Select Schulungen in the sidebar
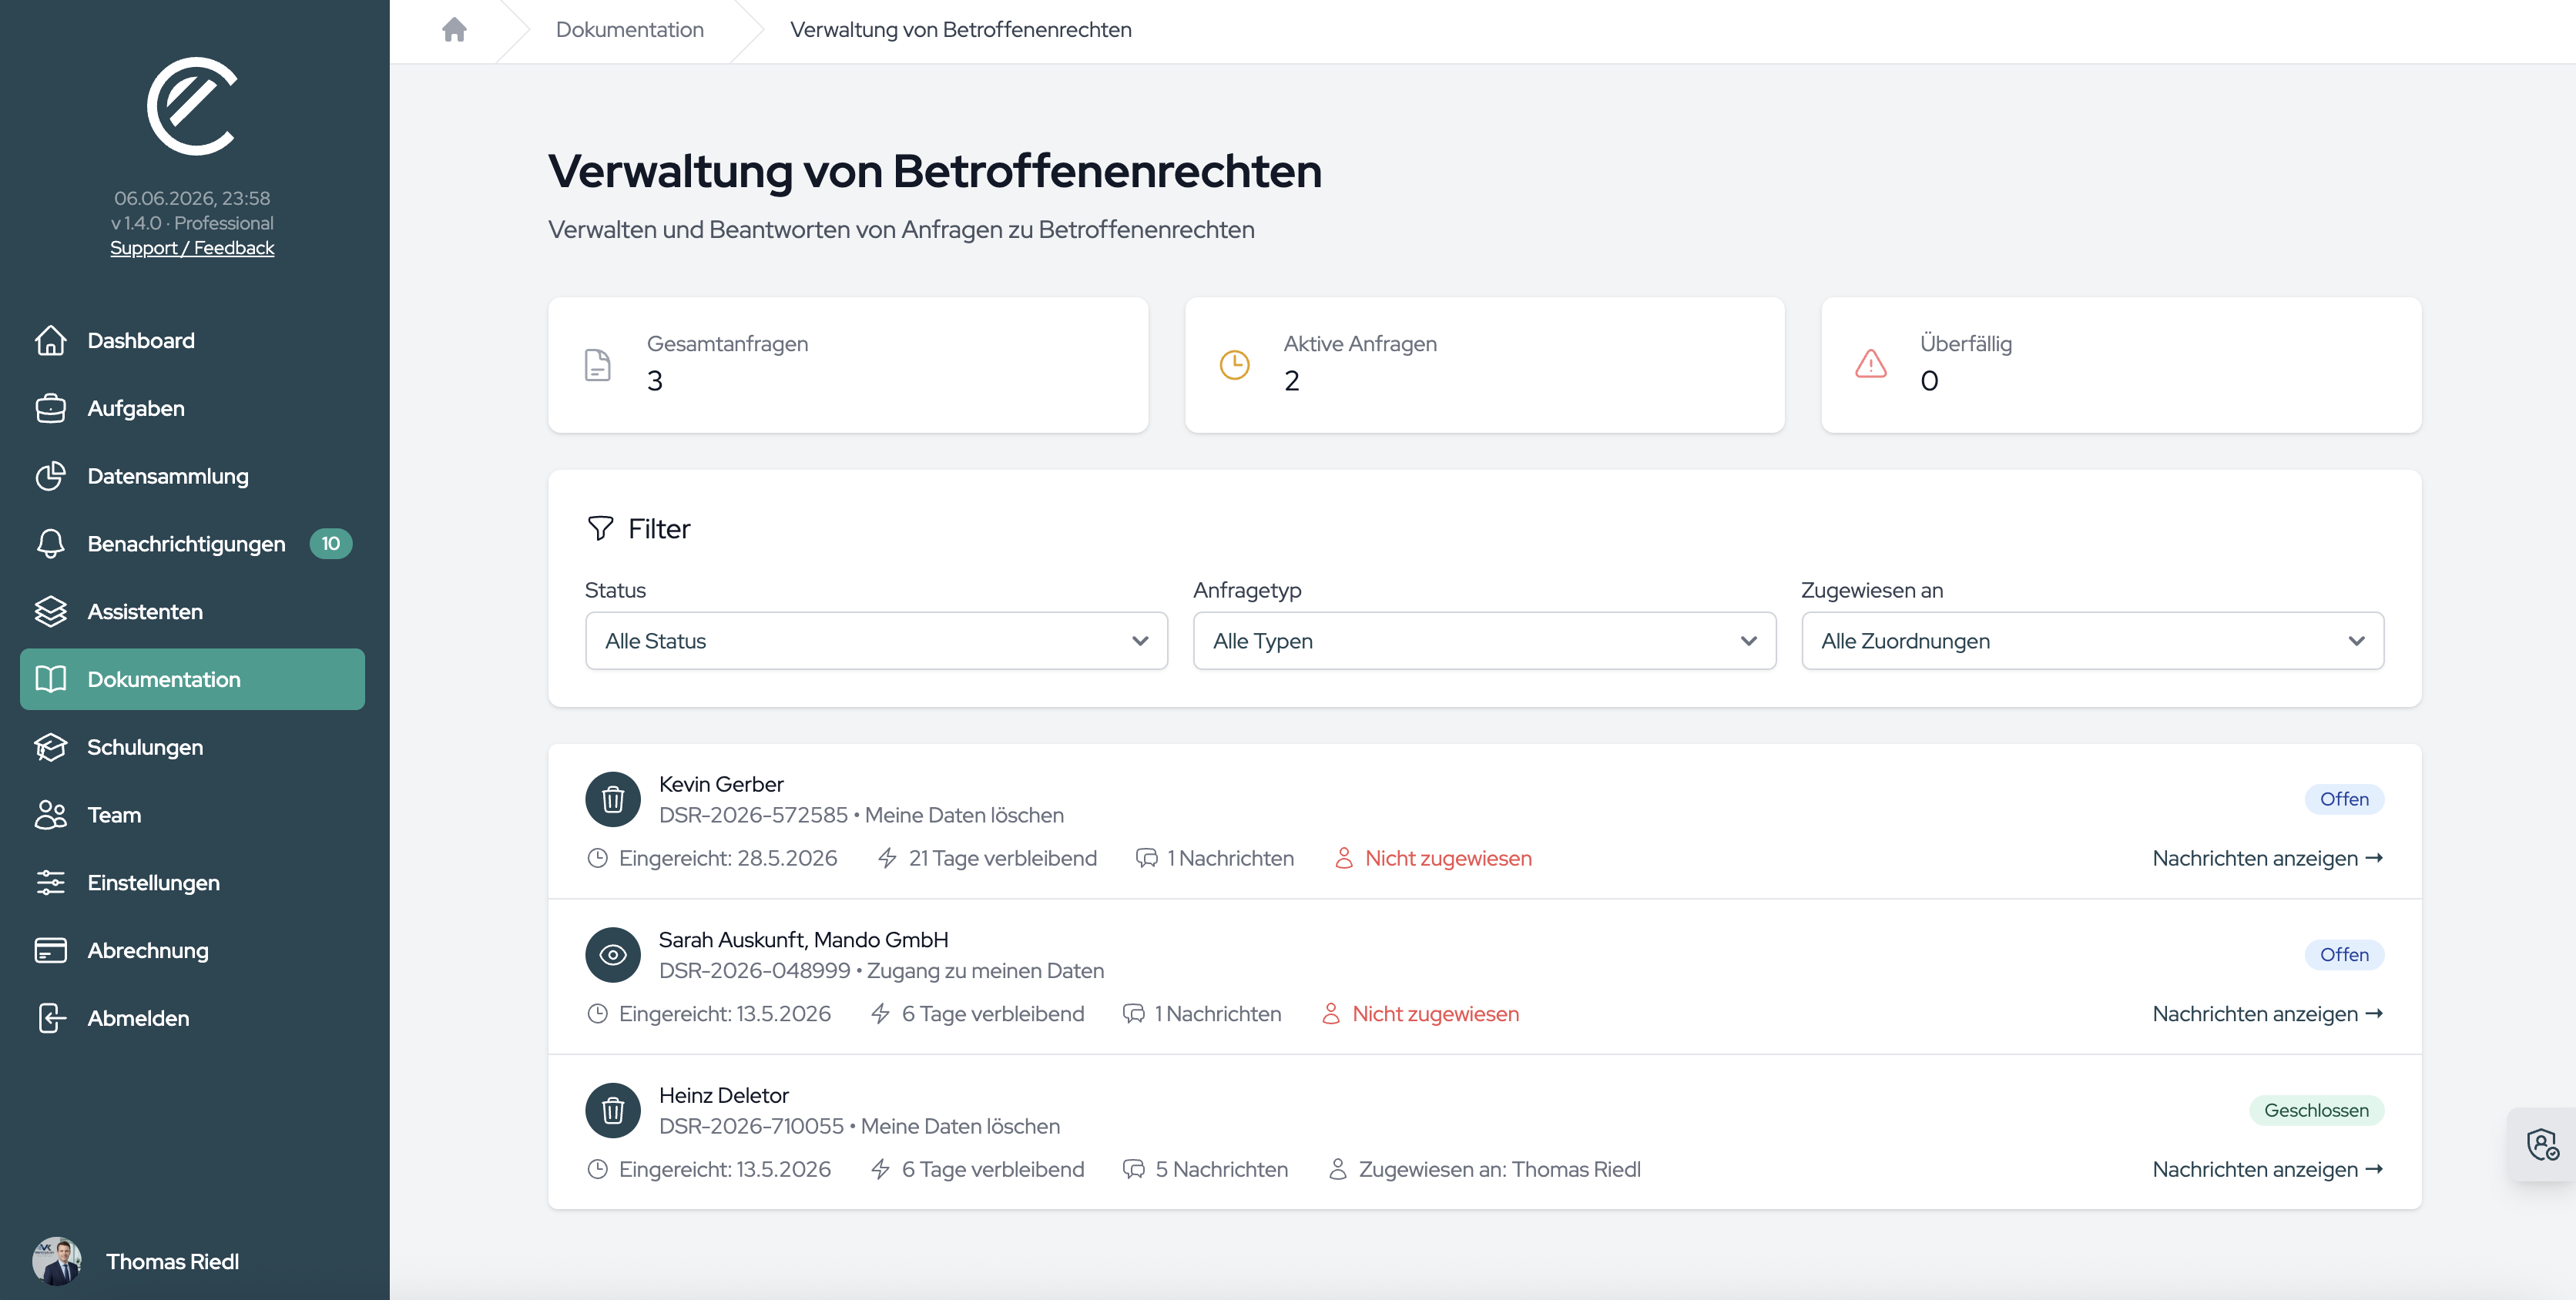 point(192,747)
